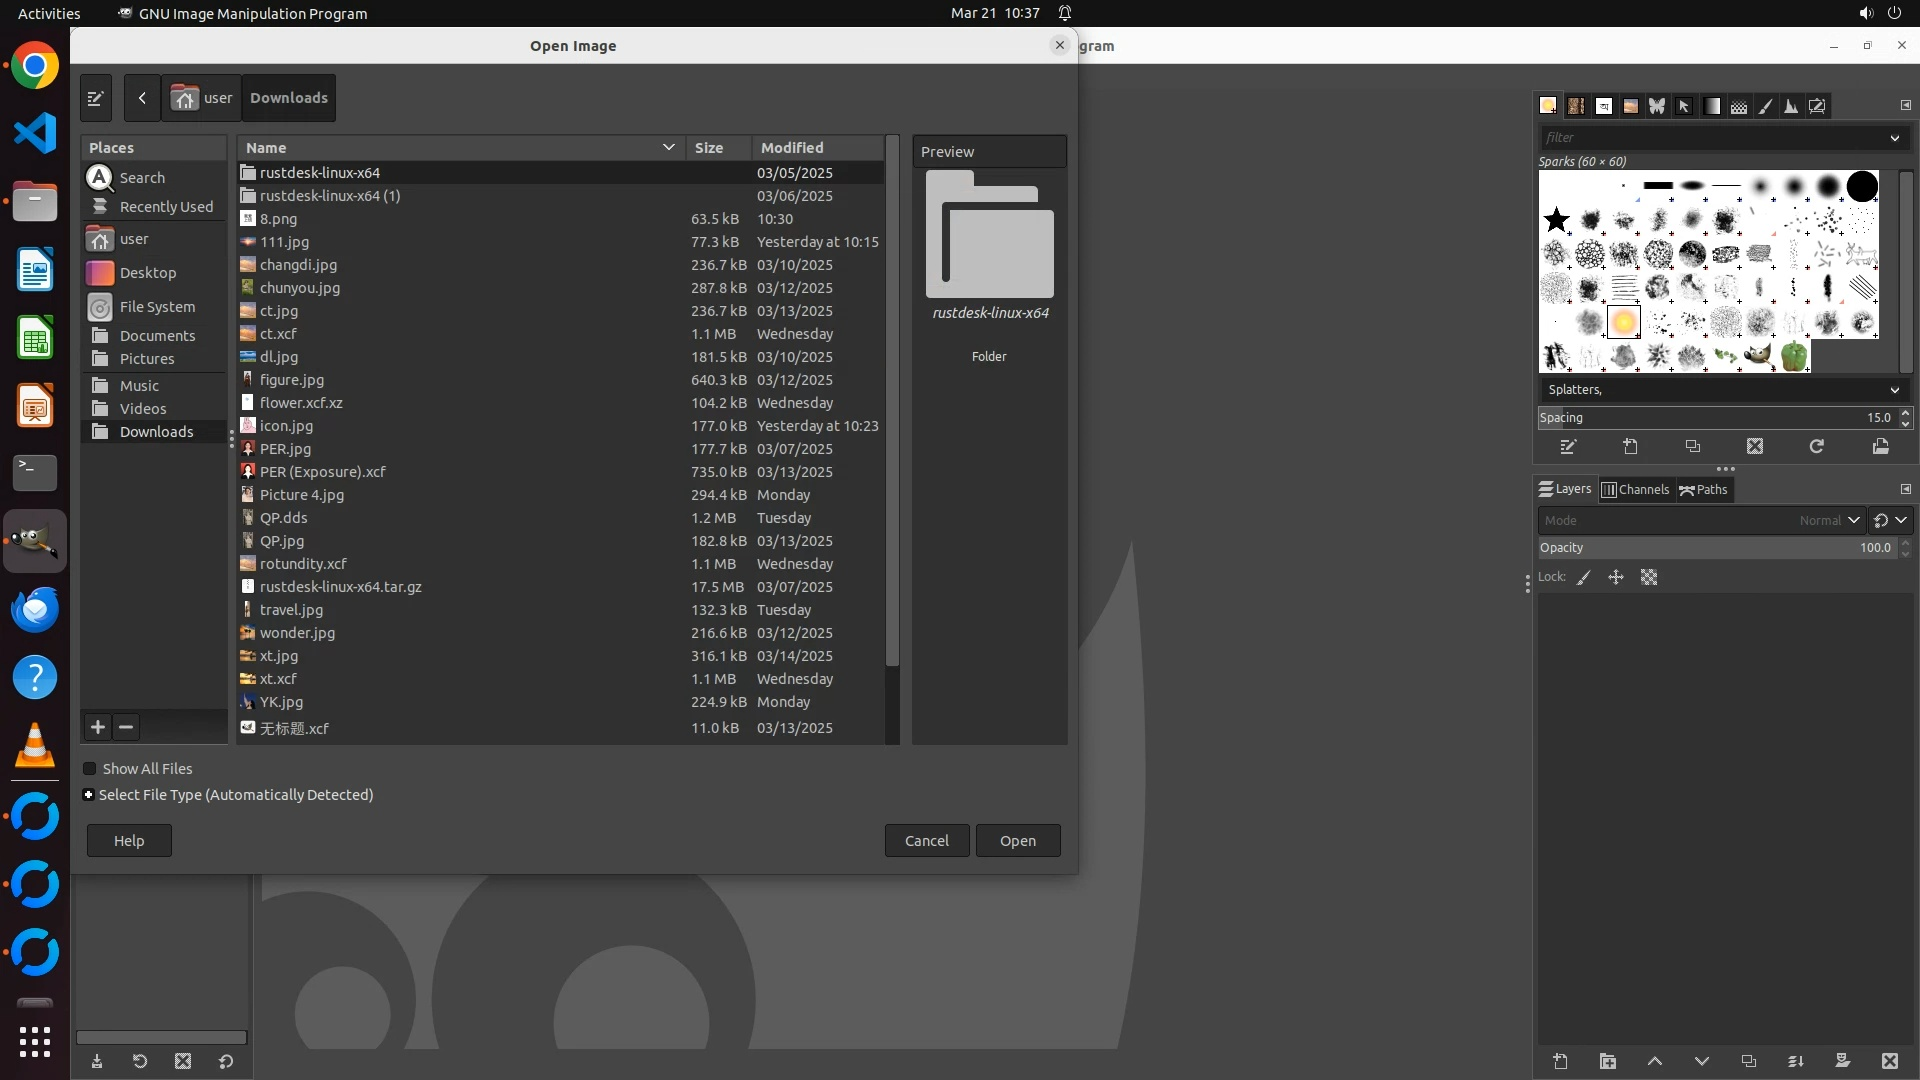1920x1080 pixels.
Task: Enable the Show All Files checkbox
Action: pos(90,769)
